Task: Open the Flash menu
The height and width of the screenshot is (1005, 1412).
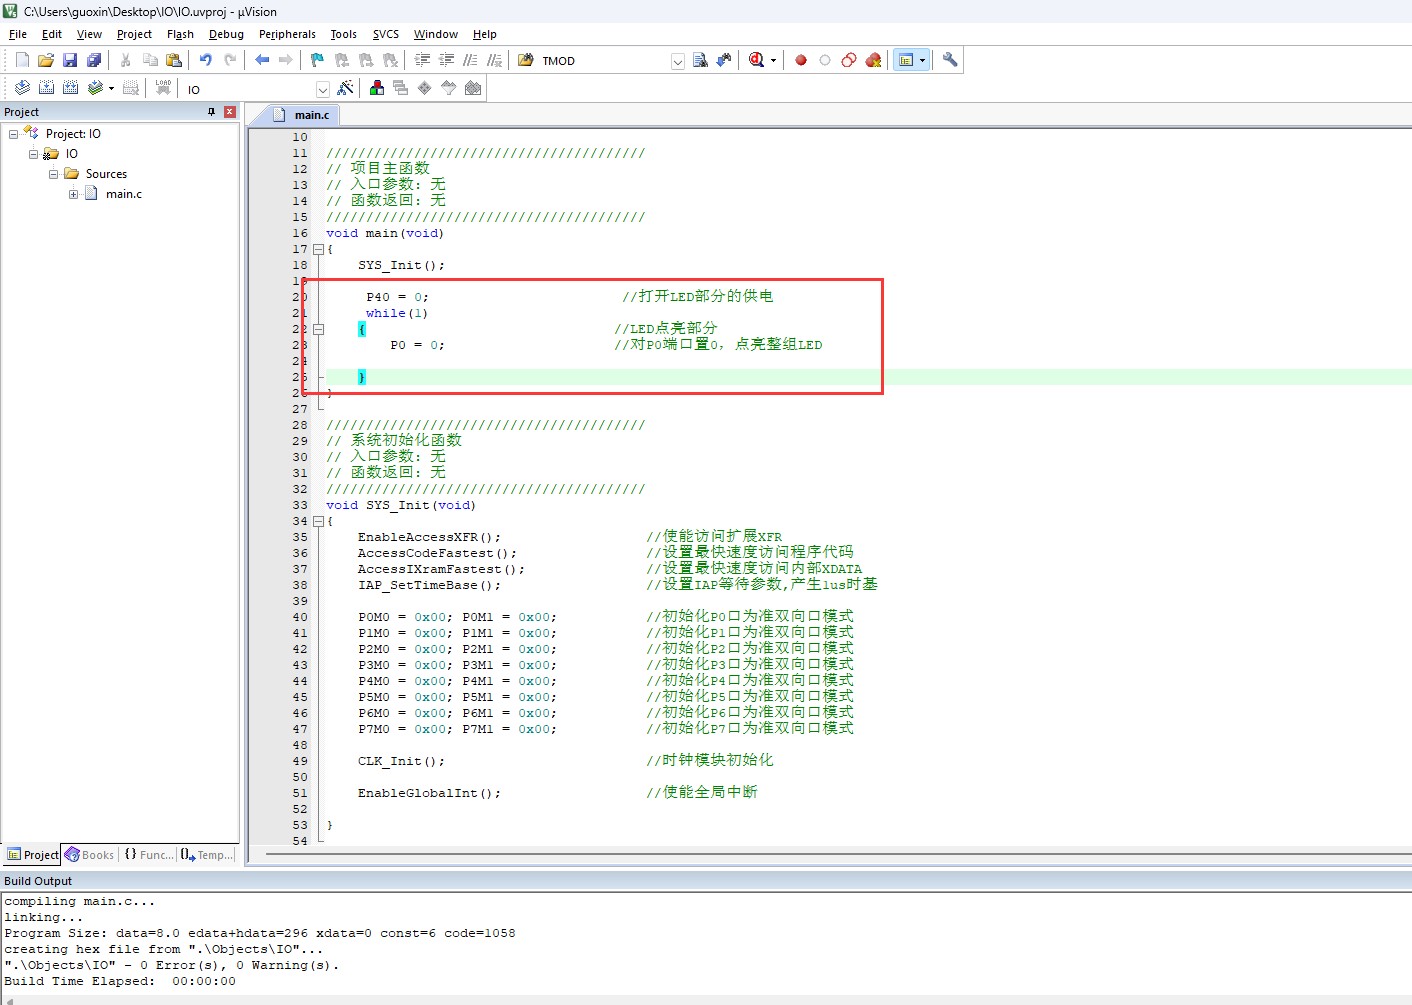Action: pyautogui.click(x=180, y=34)
